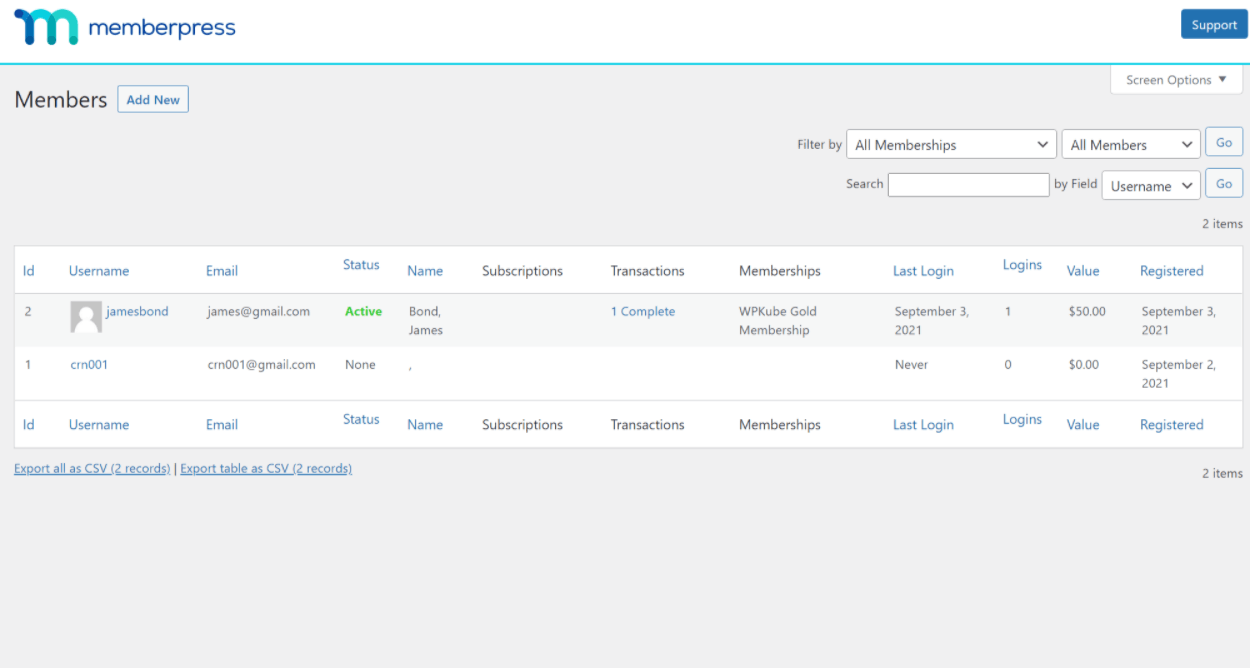Screen dimensions: 1250x668
Task: Sort by Last Login in top header
Action: (x=923, y=271)
